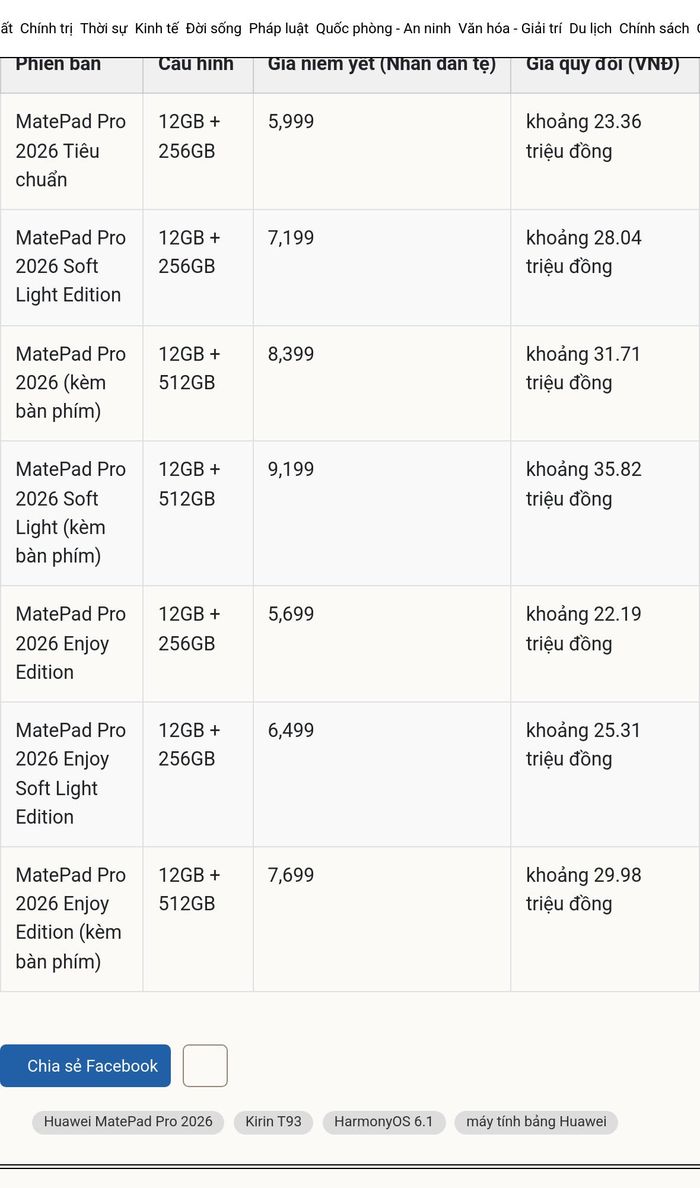Go to Văn hóa - Giải trí

coord(510,29)
